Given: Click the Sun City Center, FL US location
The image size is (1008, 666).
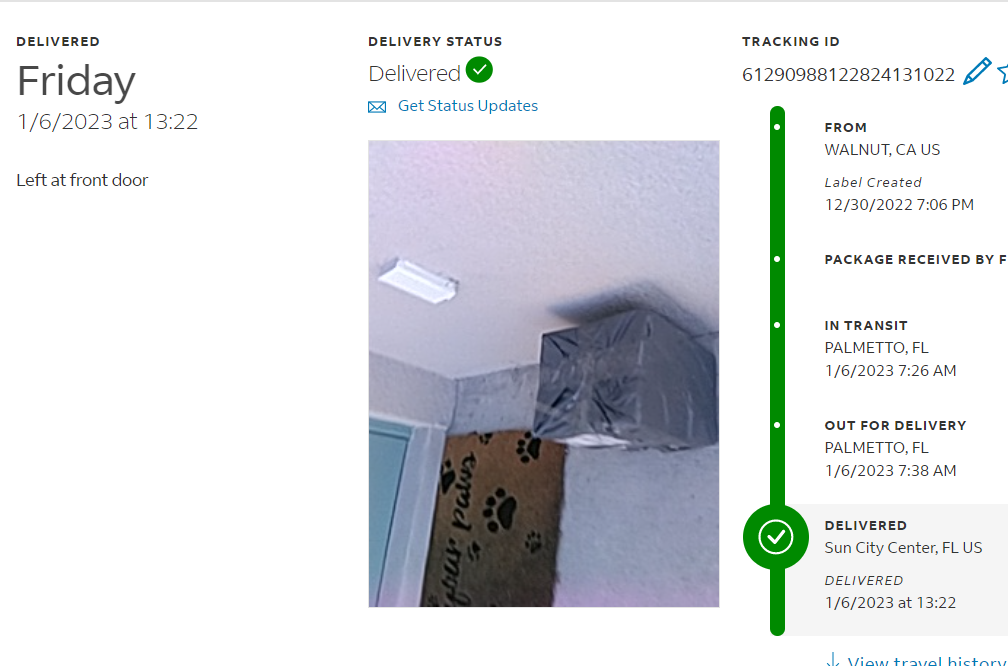Looking at the screenshot, I should (x=903, y=548).
